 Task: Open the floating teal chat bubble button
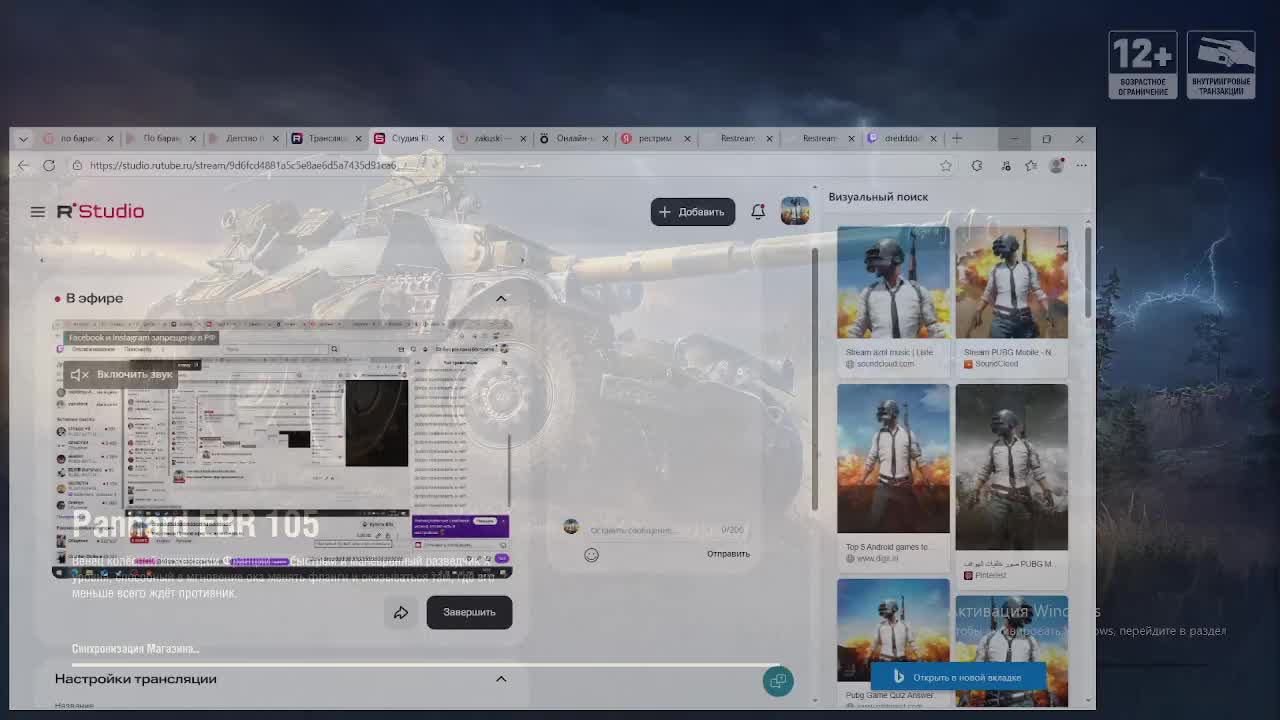778,681
